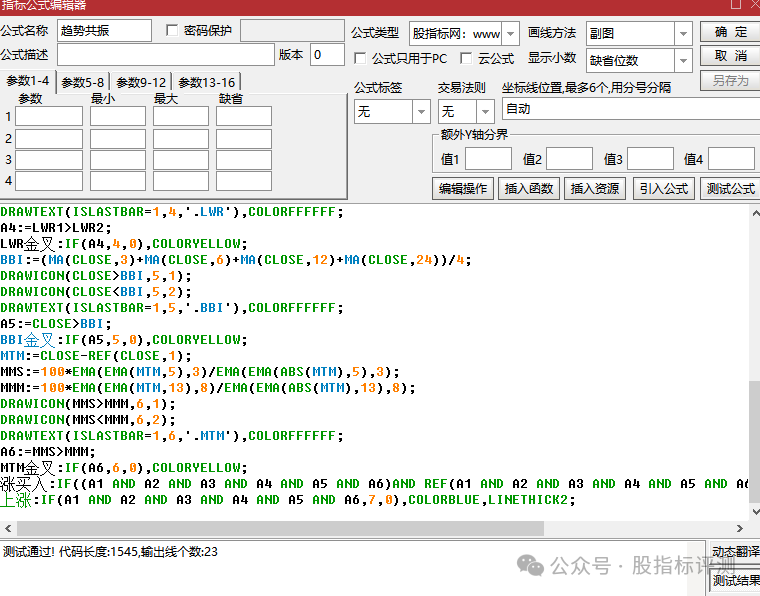Open the 交易法则 dropdown

pos(485,111)
